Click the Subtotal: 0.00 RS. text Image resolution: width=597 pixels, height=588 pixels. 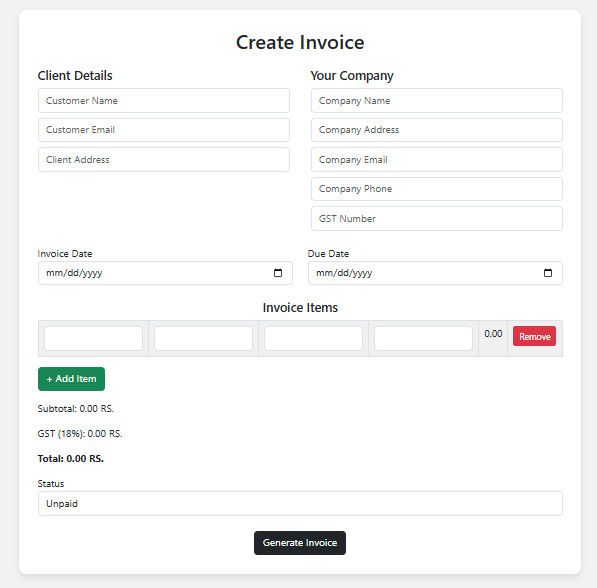(76, 409)
